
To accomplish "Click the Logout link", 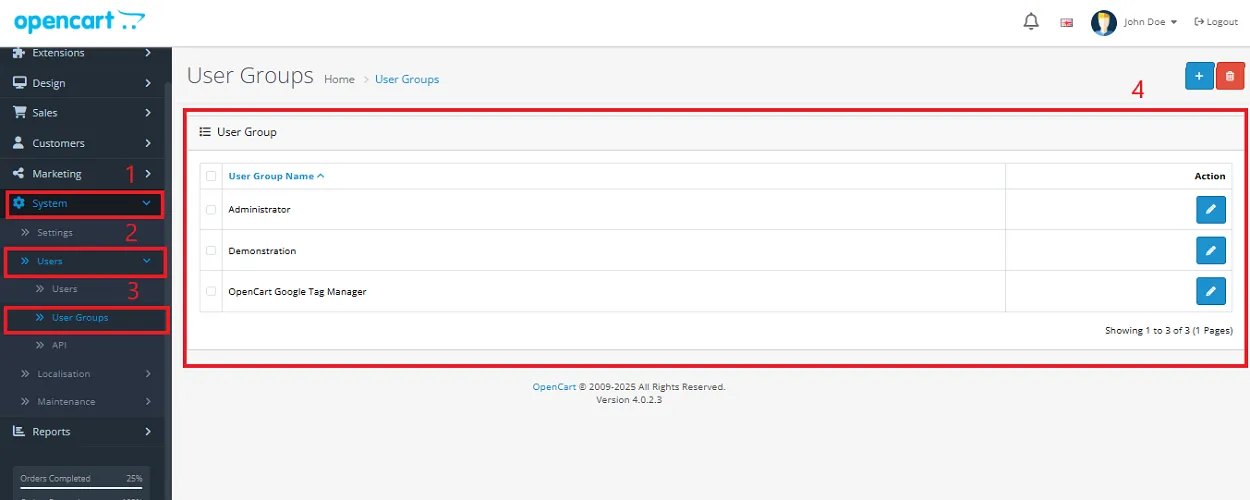I will pos(1216,22).
